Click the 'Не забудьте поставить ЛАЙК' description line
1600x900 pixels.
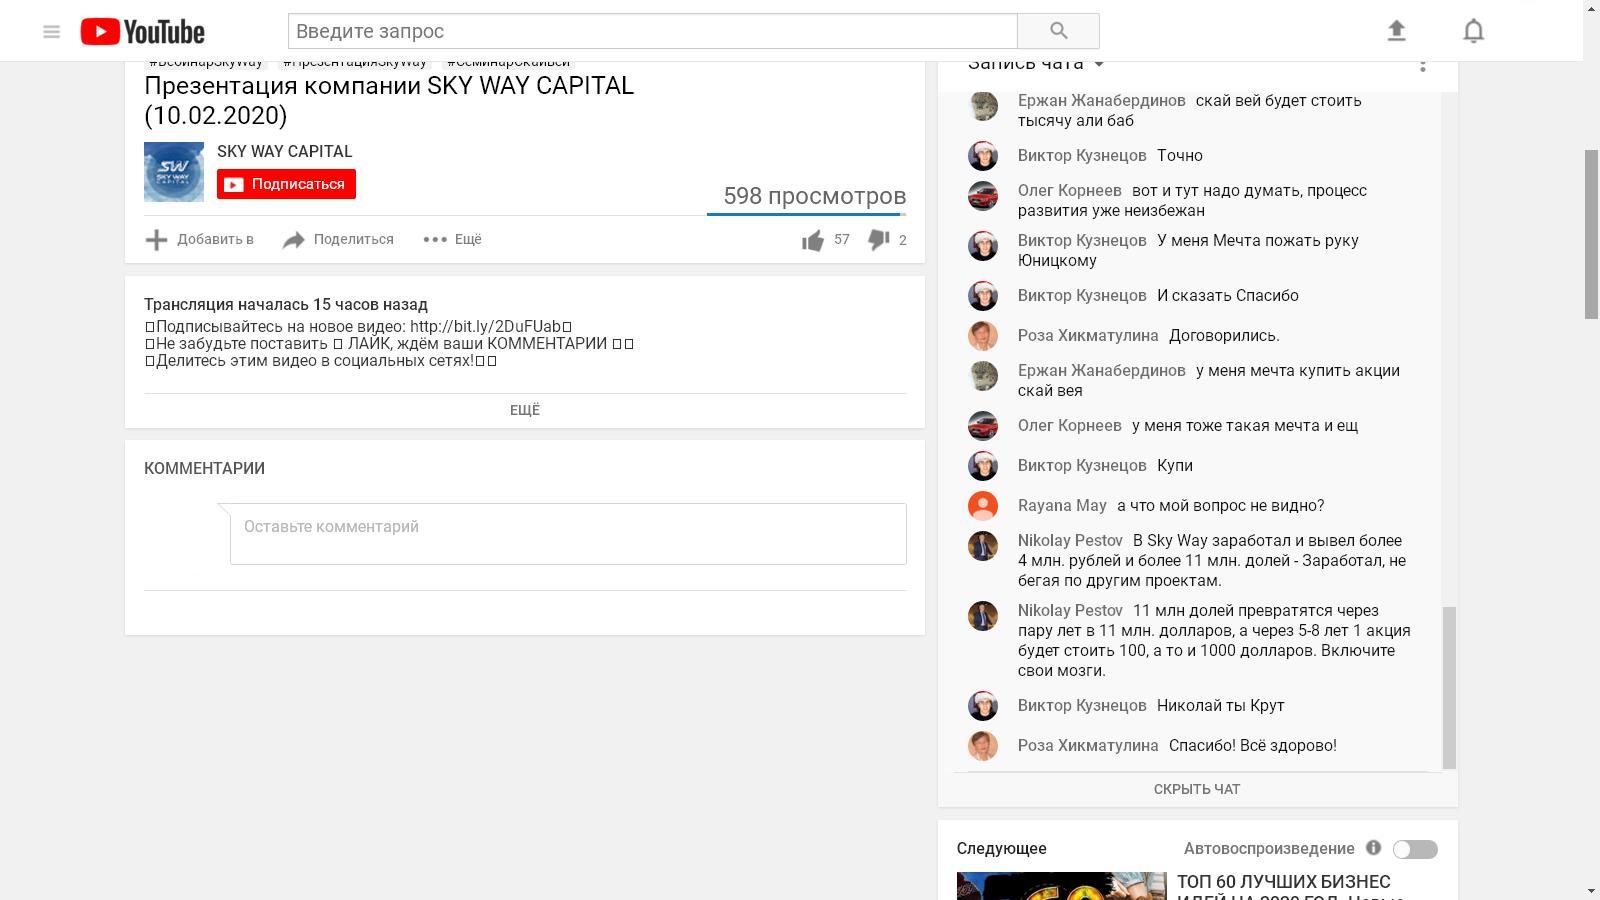[390, 343]
